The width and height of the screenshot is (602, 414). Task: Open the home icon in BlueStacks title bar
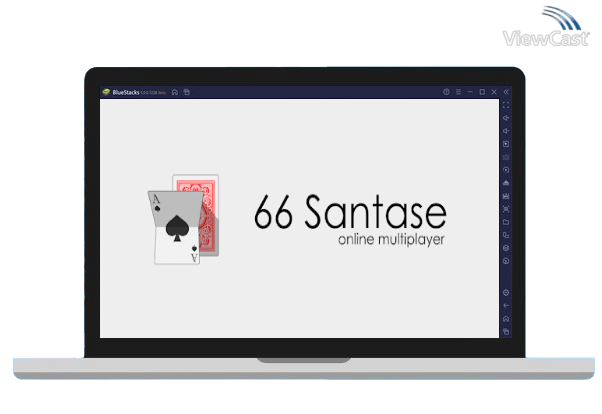pos(175,92)
